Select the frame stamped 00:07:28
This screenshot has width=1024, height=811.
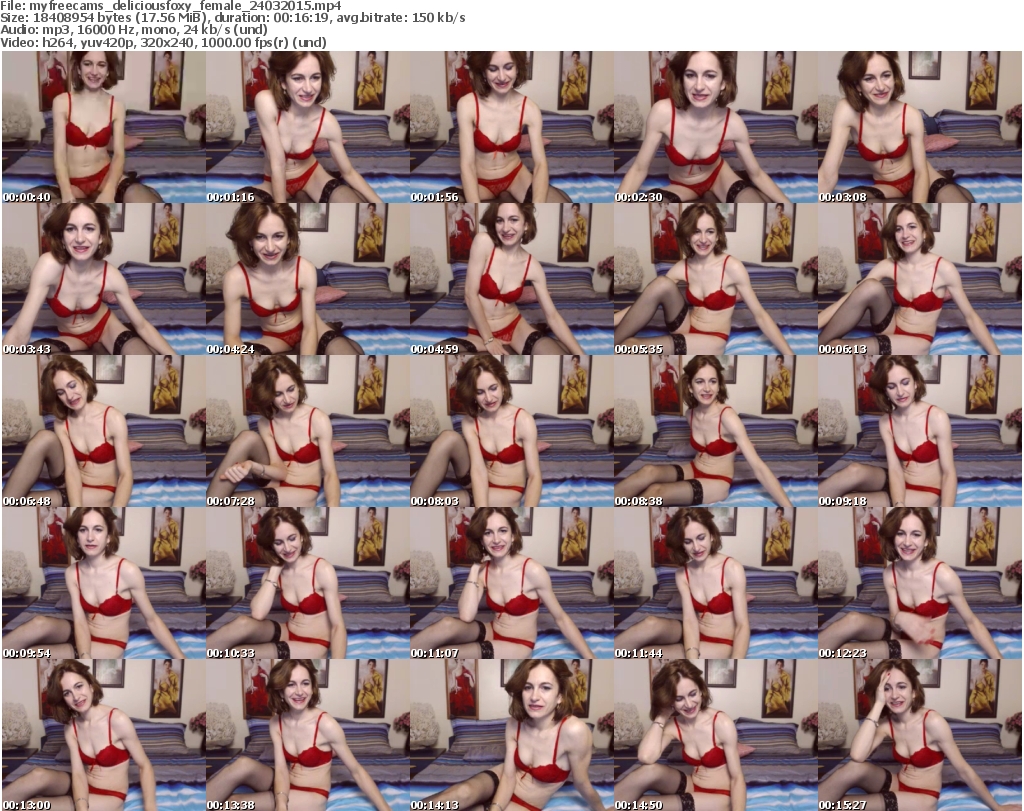point(308,432)
